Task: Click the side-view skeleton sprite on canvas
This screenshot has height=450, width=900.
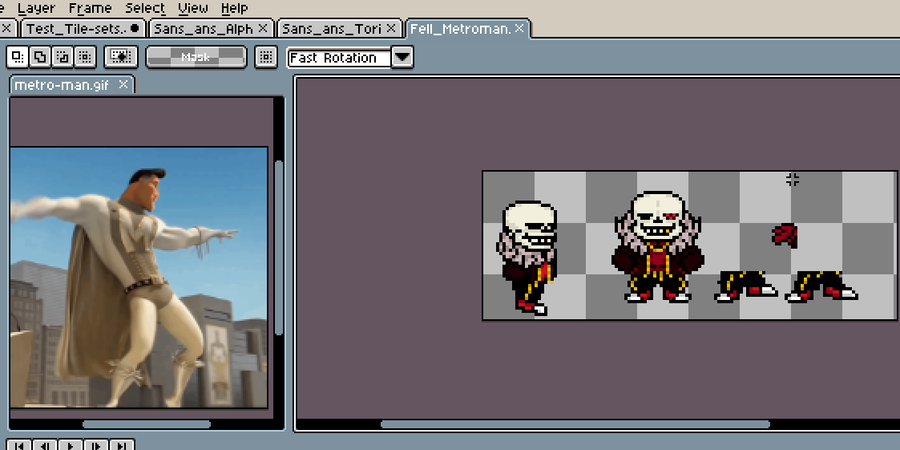Action: pos(527,257)
